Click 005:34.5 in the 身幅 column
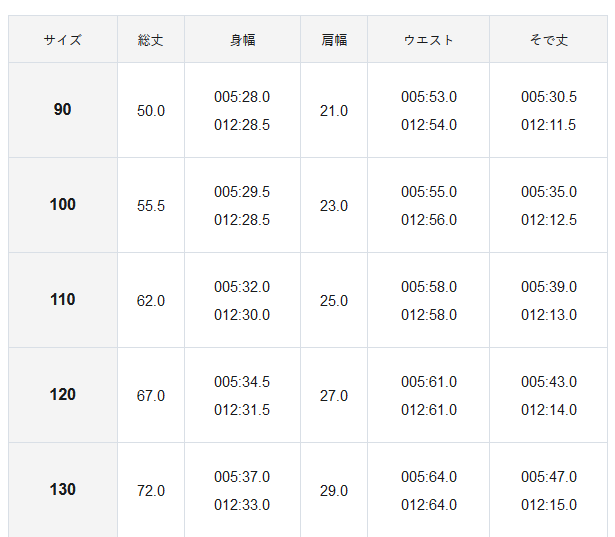The height and width of the screenshot is (537, 615). (x=242, y=382)
